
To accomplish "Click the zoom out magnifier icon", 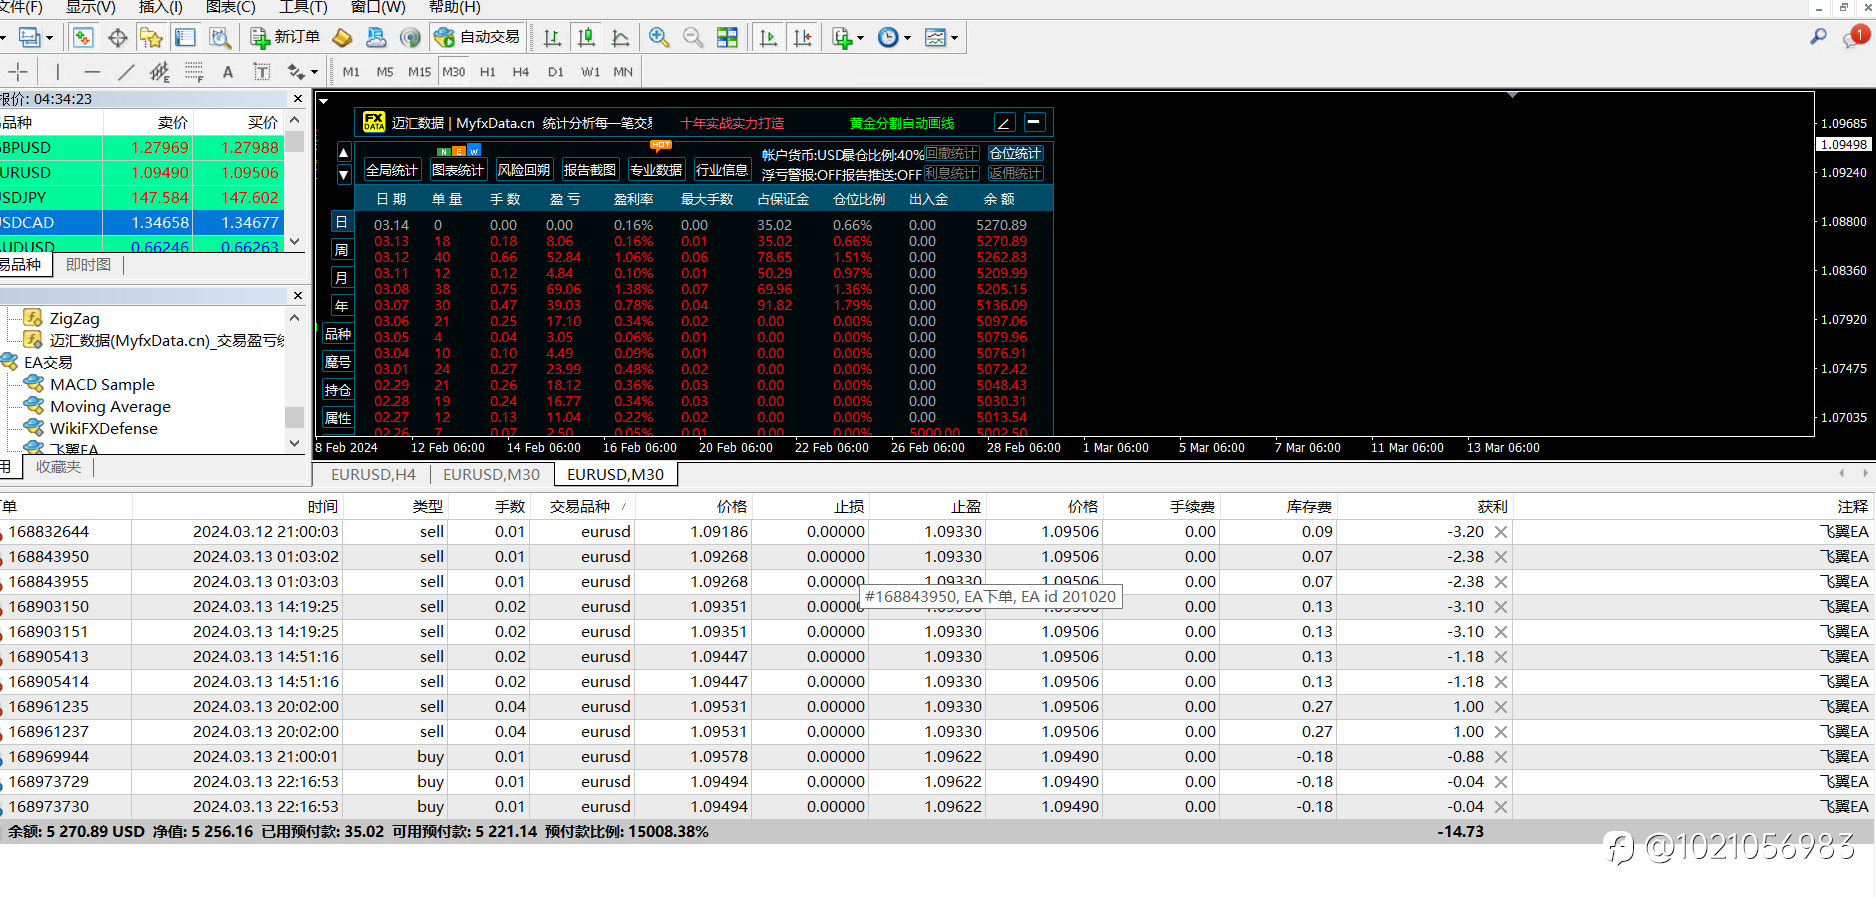I will [692, 38].
